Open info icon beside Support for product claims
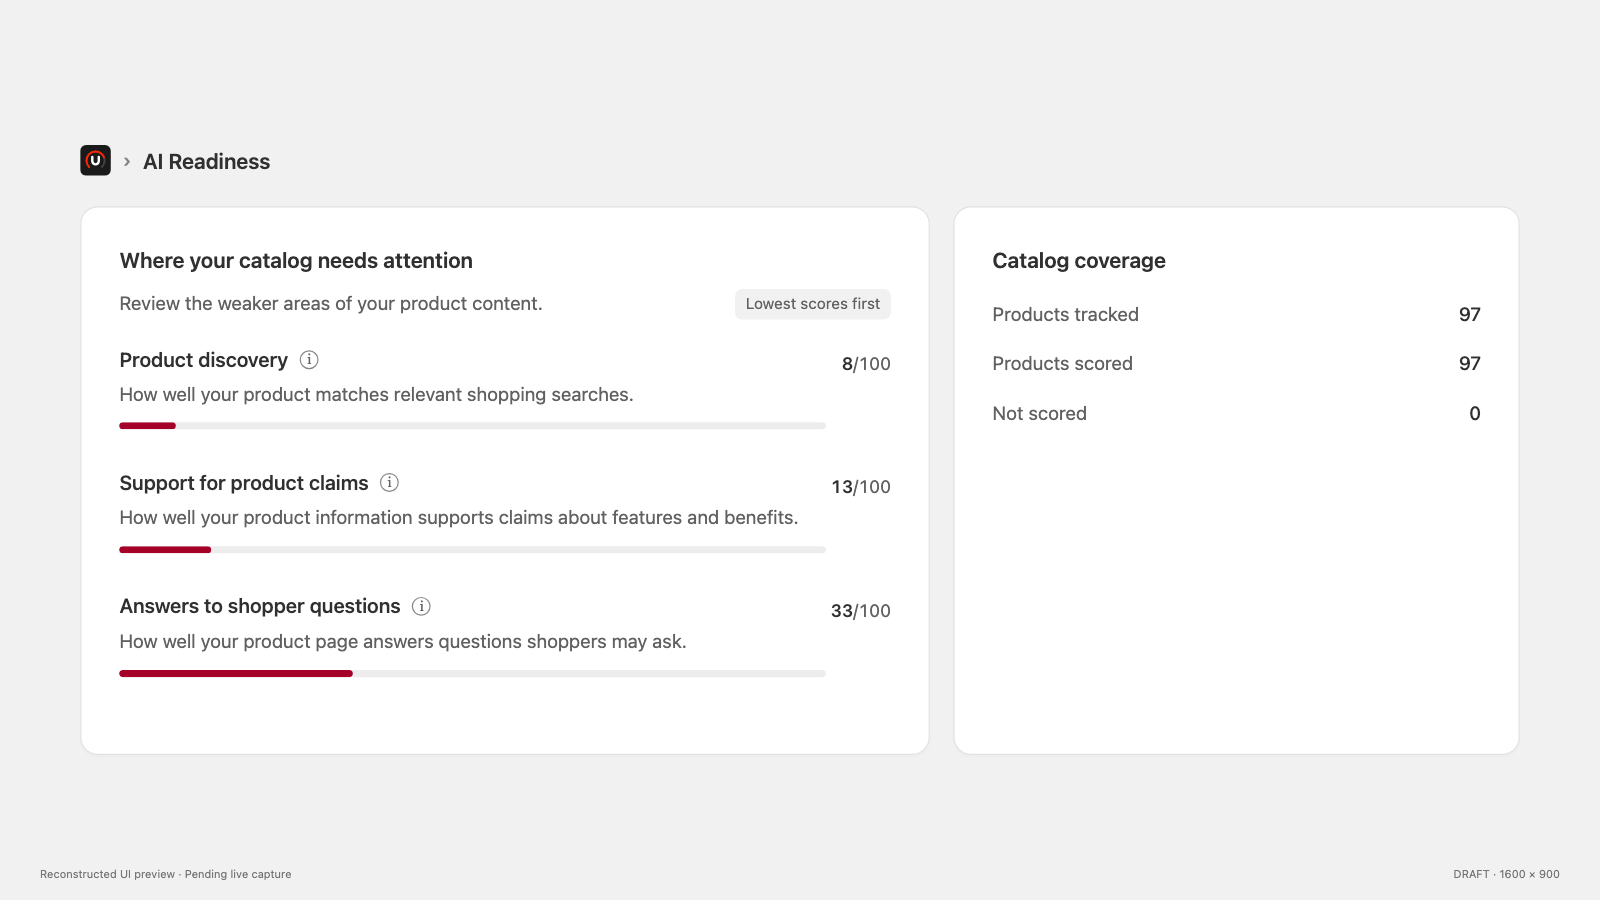The width and height of the screenshot is (1600, 900). click(390, 483)
